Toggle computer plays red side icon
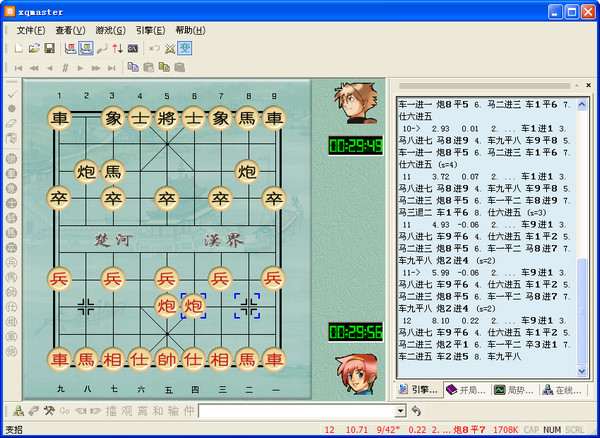This screenshot has height=438, width=600. (70, 48)
